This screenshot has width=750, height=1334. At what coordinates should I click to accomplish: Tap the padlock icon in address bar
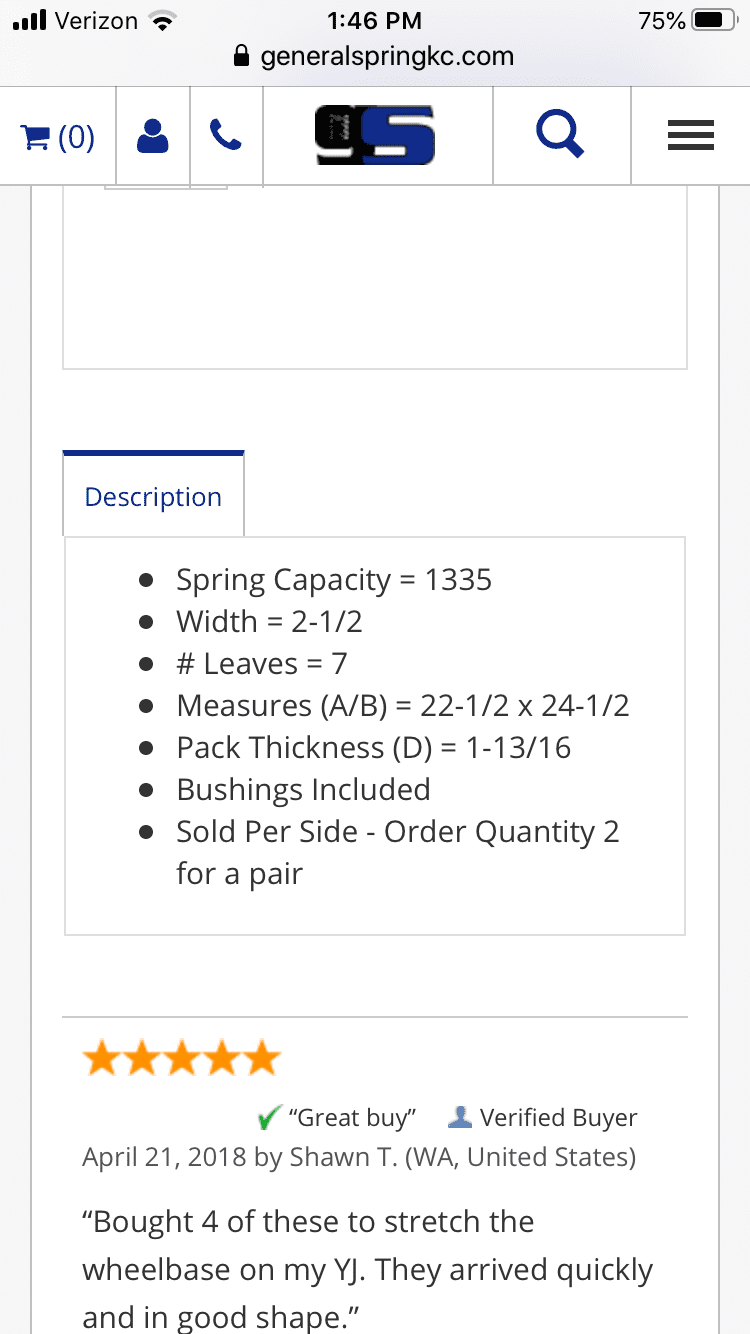coord(240,56)
